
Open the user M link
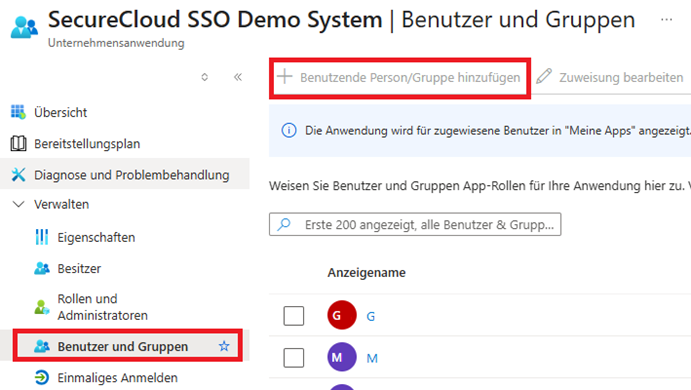(x=372, y=358)
